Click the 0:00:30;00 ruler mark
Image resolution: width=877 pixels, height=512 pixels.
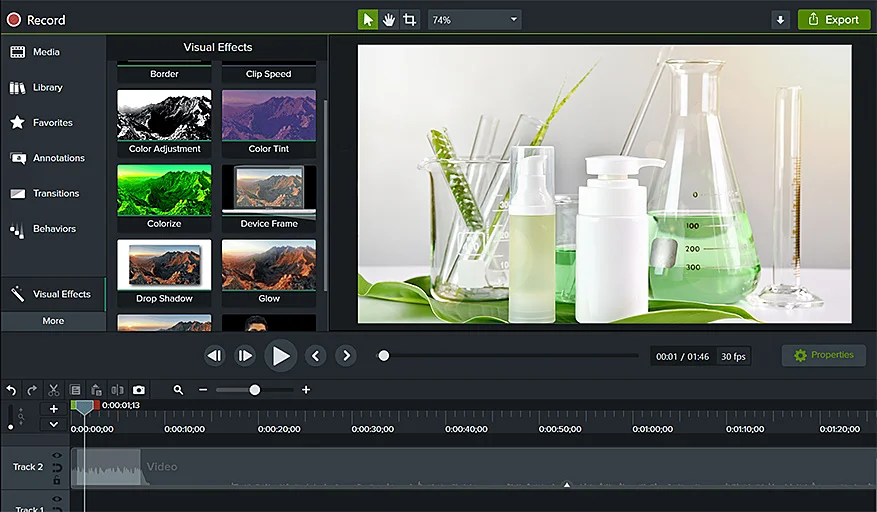click(x=373, y=429)
